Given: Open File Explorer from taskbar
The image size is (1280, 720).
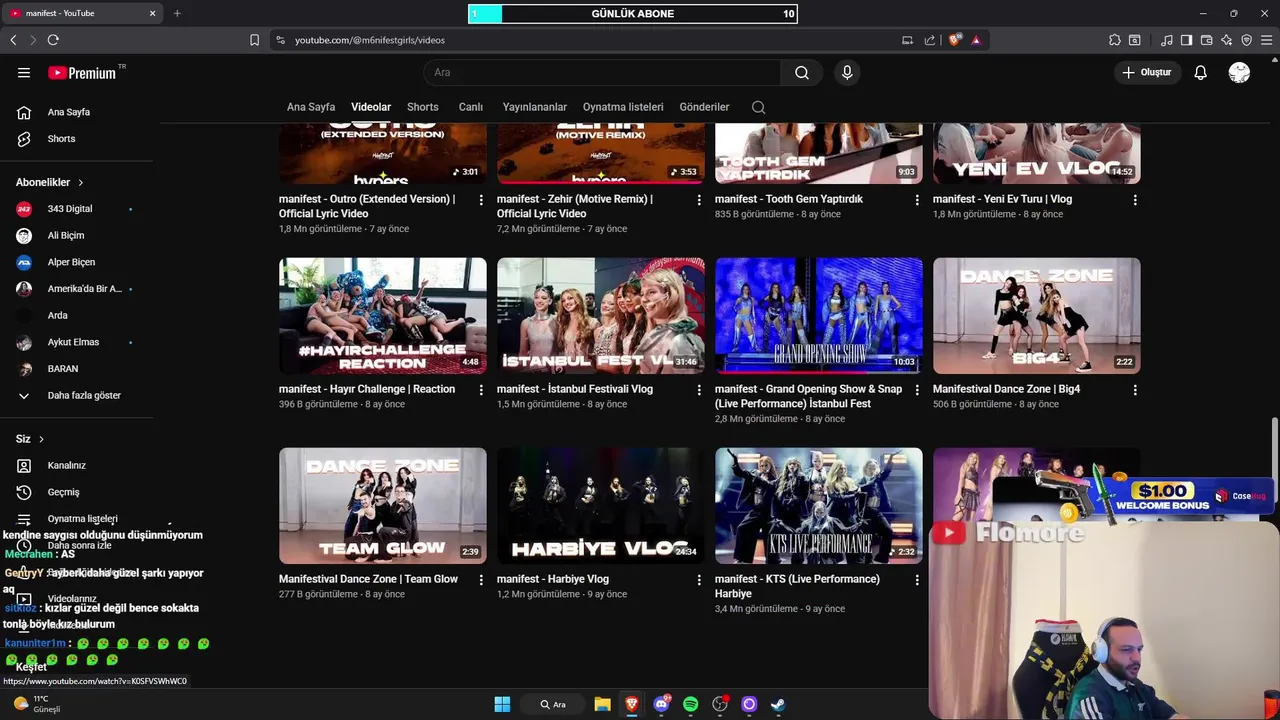Looking at the screenshot, I should (602, 704).
